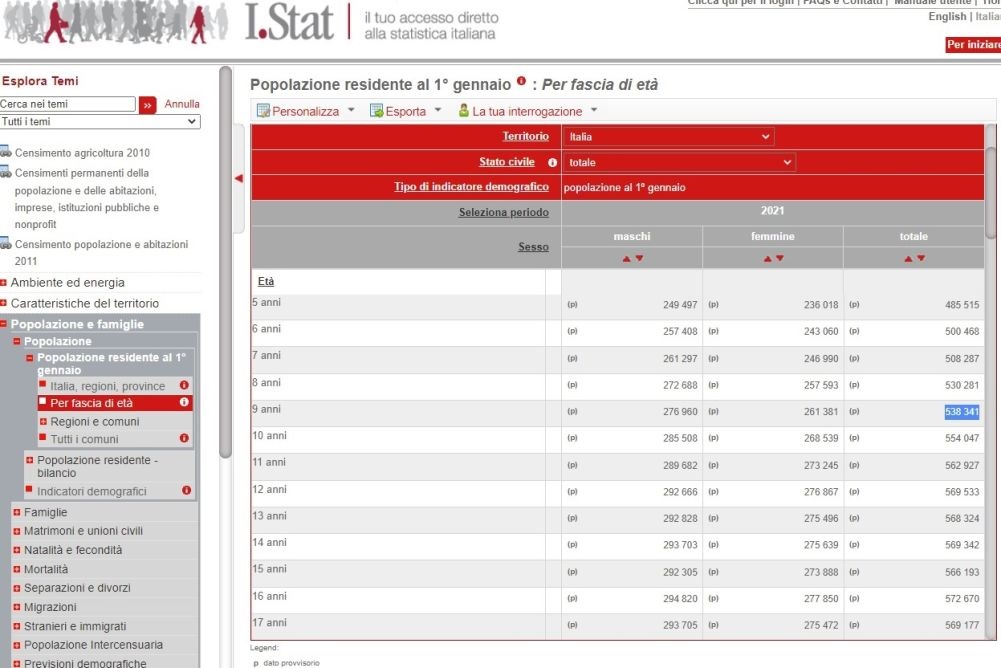This screenshot has width=1001, height=668.
Task: Sort totale column descending
Action: 921,259
